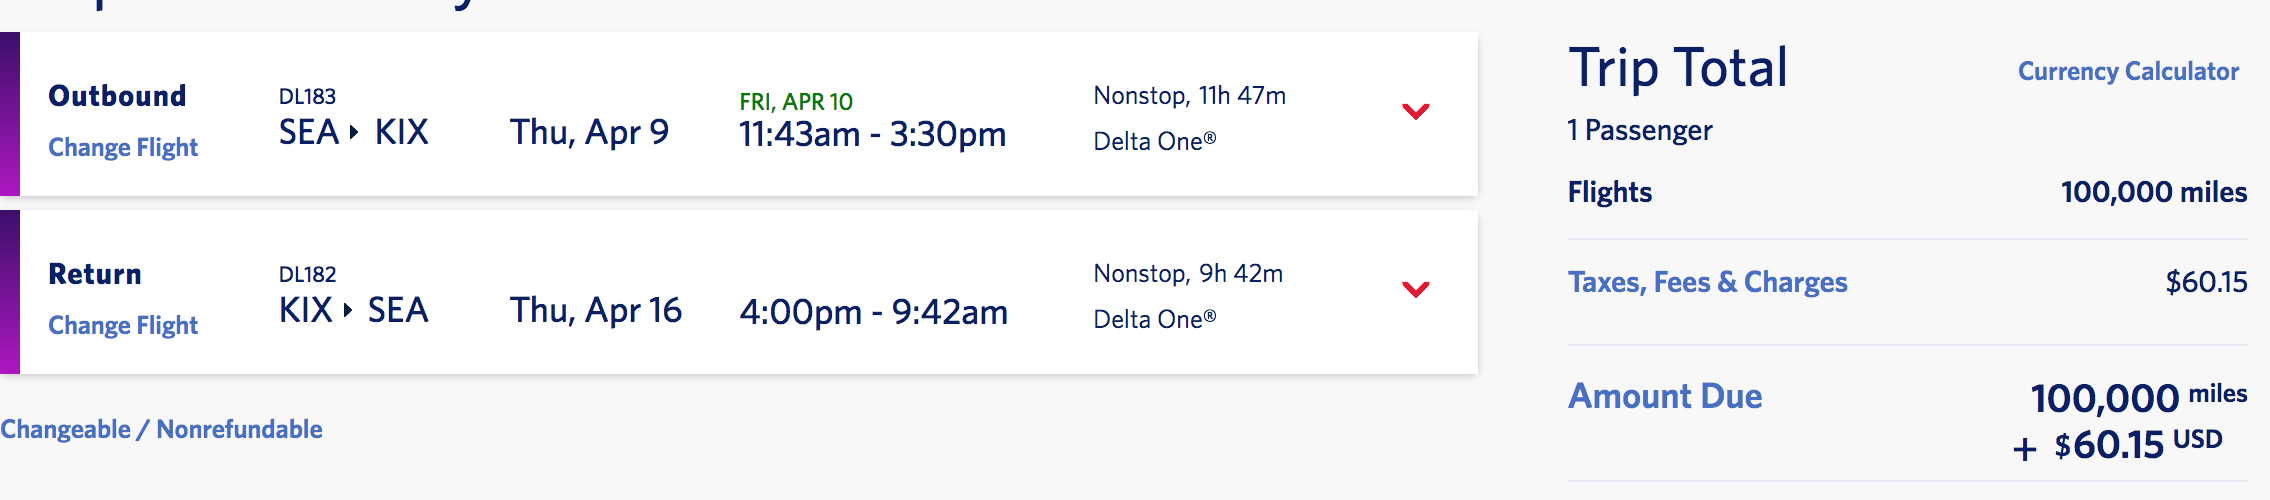
Task: Click the Trip Total heading
Action: click(x=1677, y=69)
